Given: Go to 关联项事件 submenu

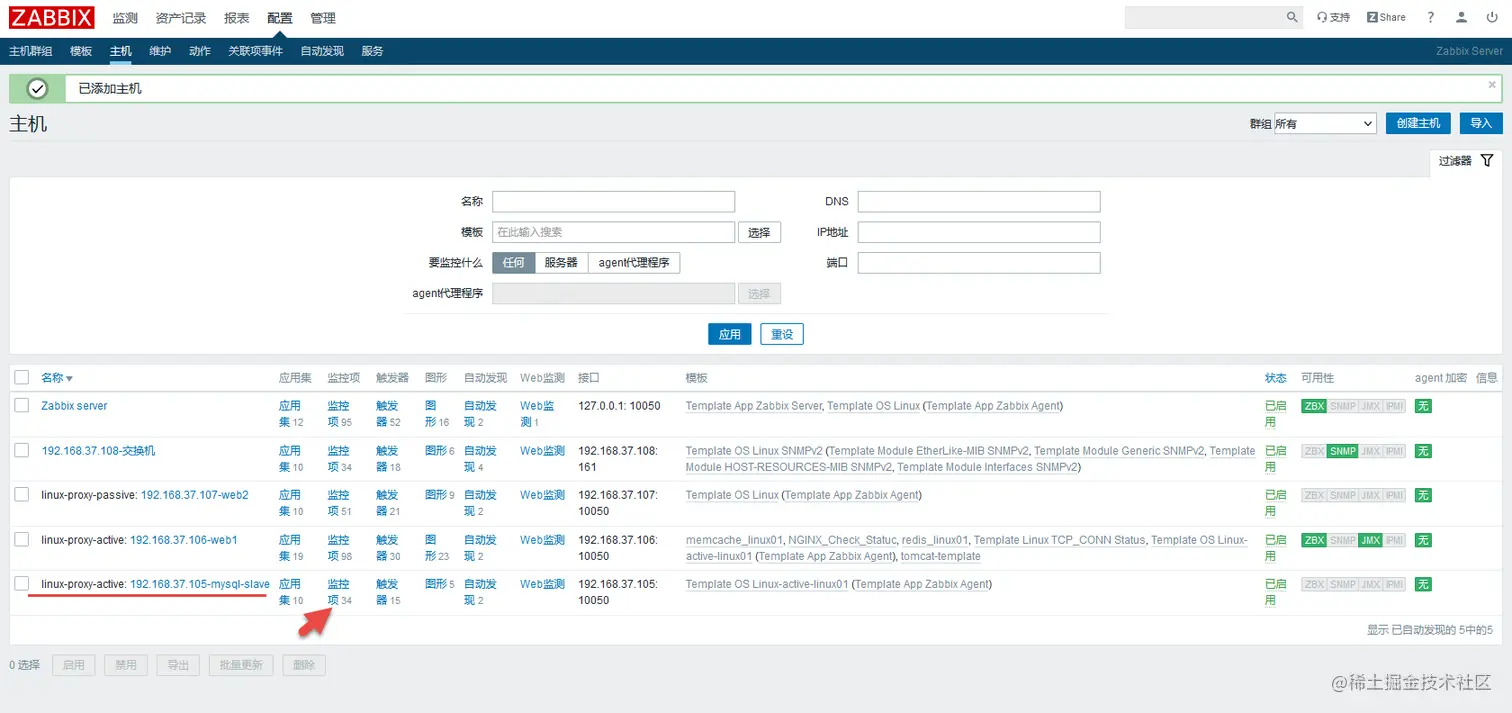Looking at the screenshot, I should pos(255,51).
